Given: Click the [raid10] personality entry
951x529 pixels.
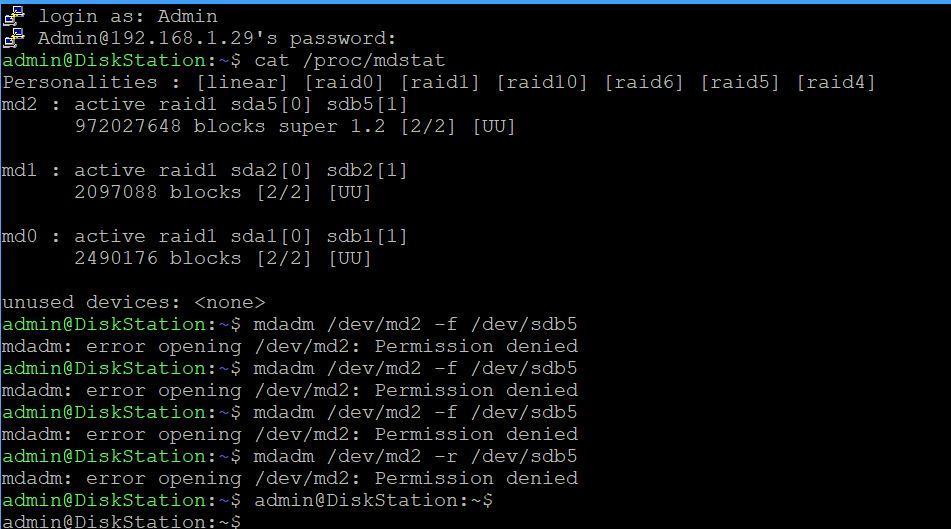Looking at the screenshot, I should 542,82.
